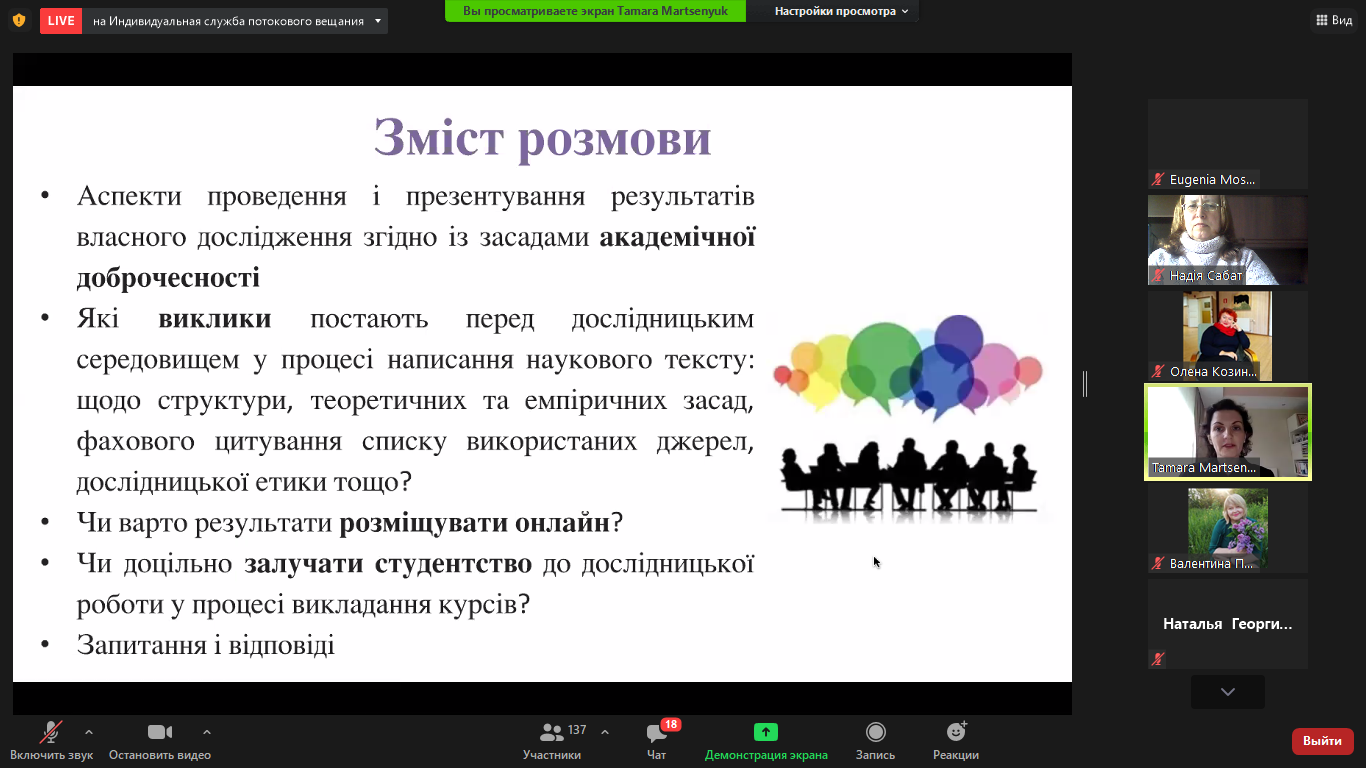Click the muted mic icon on Валентина's tile
The width and height of the screenshot is (1366, 768).
coord(1156,562)
